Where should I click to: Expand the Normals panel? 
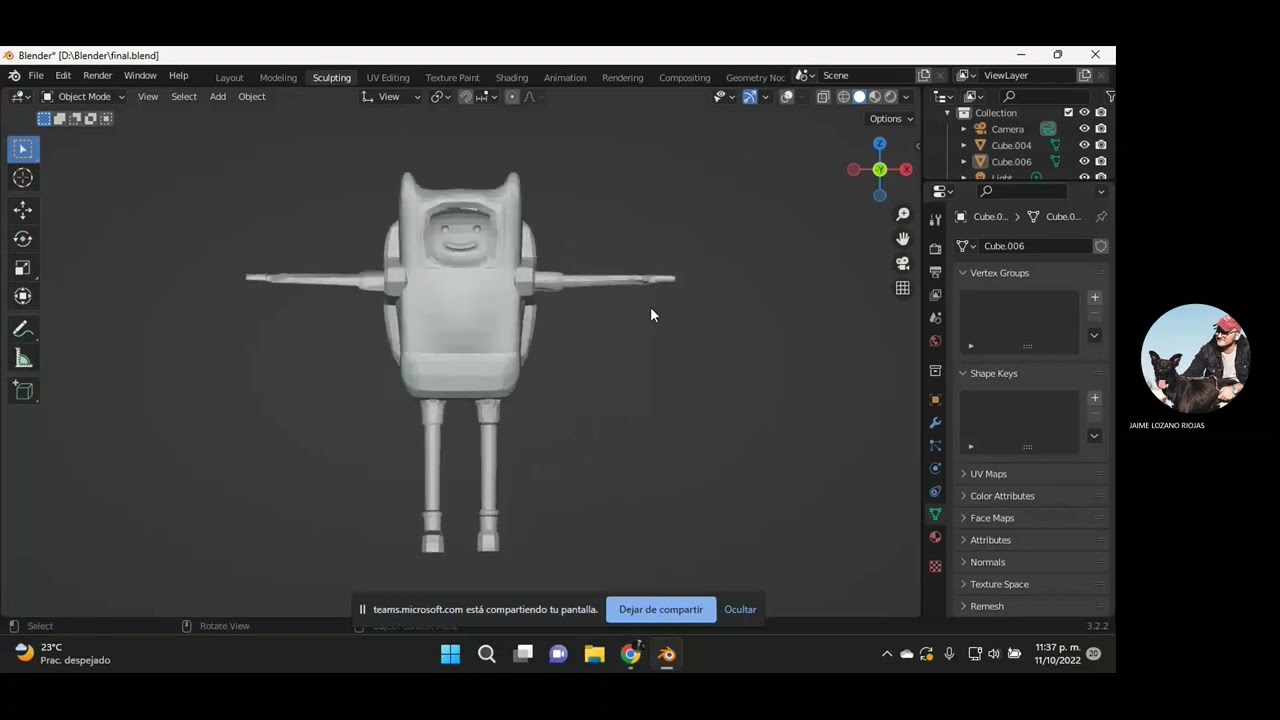[x=963, y=562]
